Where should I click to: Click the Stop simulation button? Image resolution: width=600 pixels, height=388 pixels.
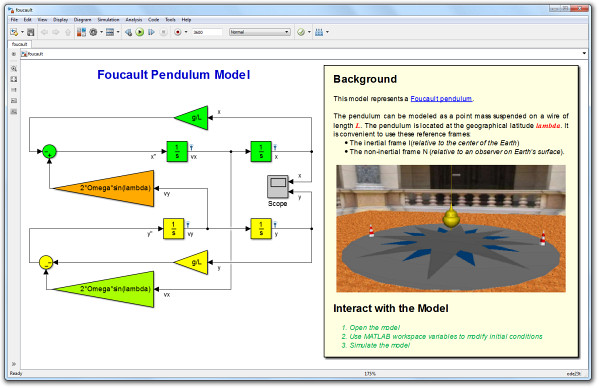point(163,32)
